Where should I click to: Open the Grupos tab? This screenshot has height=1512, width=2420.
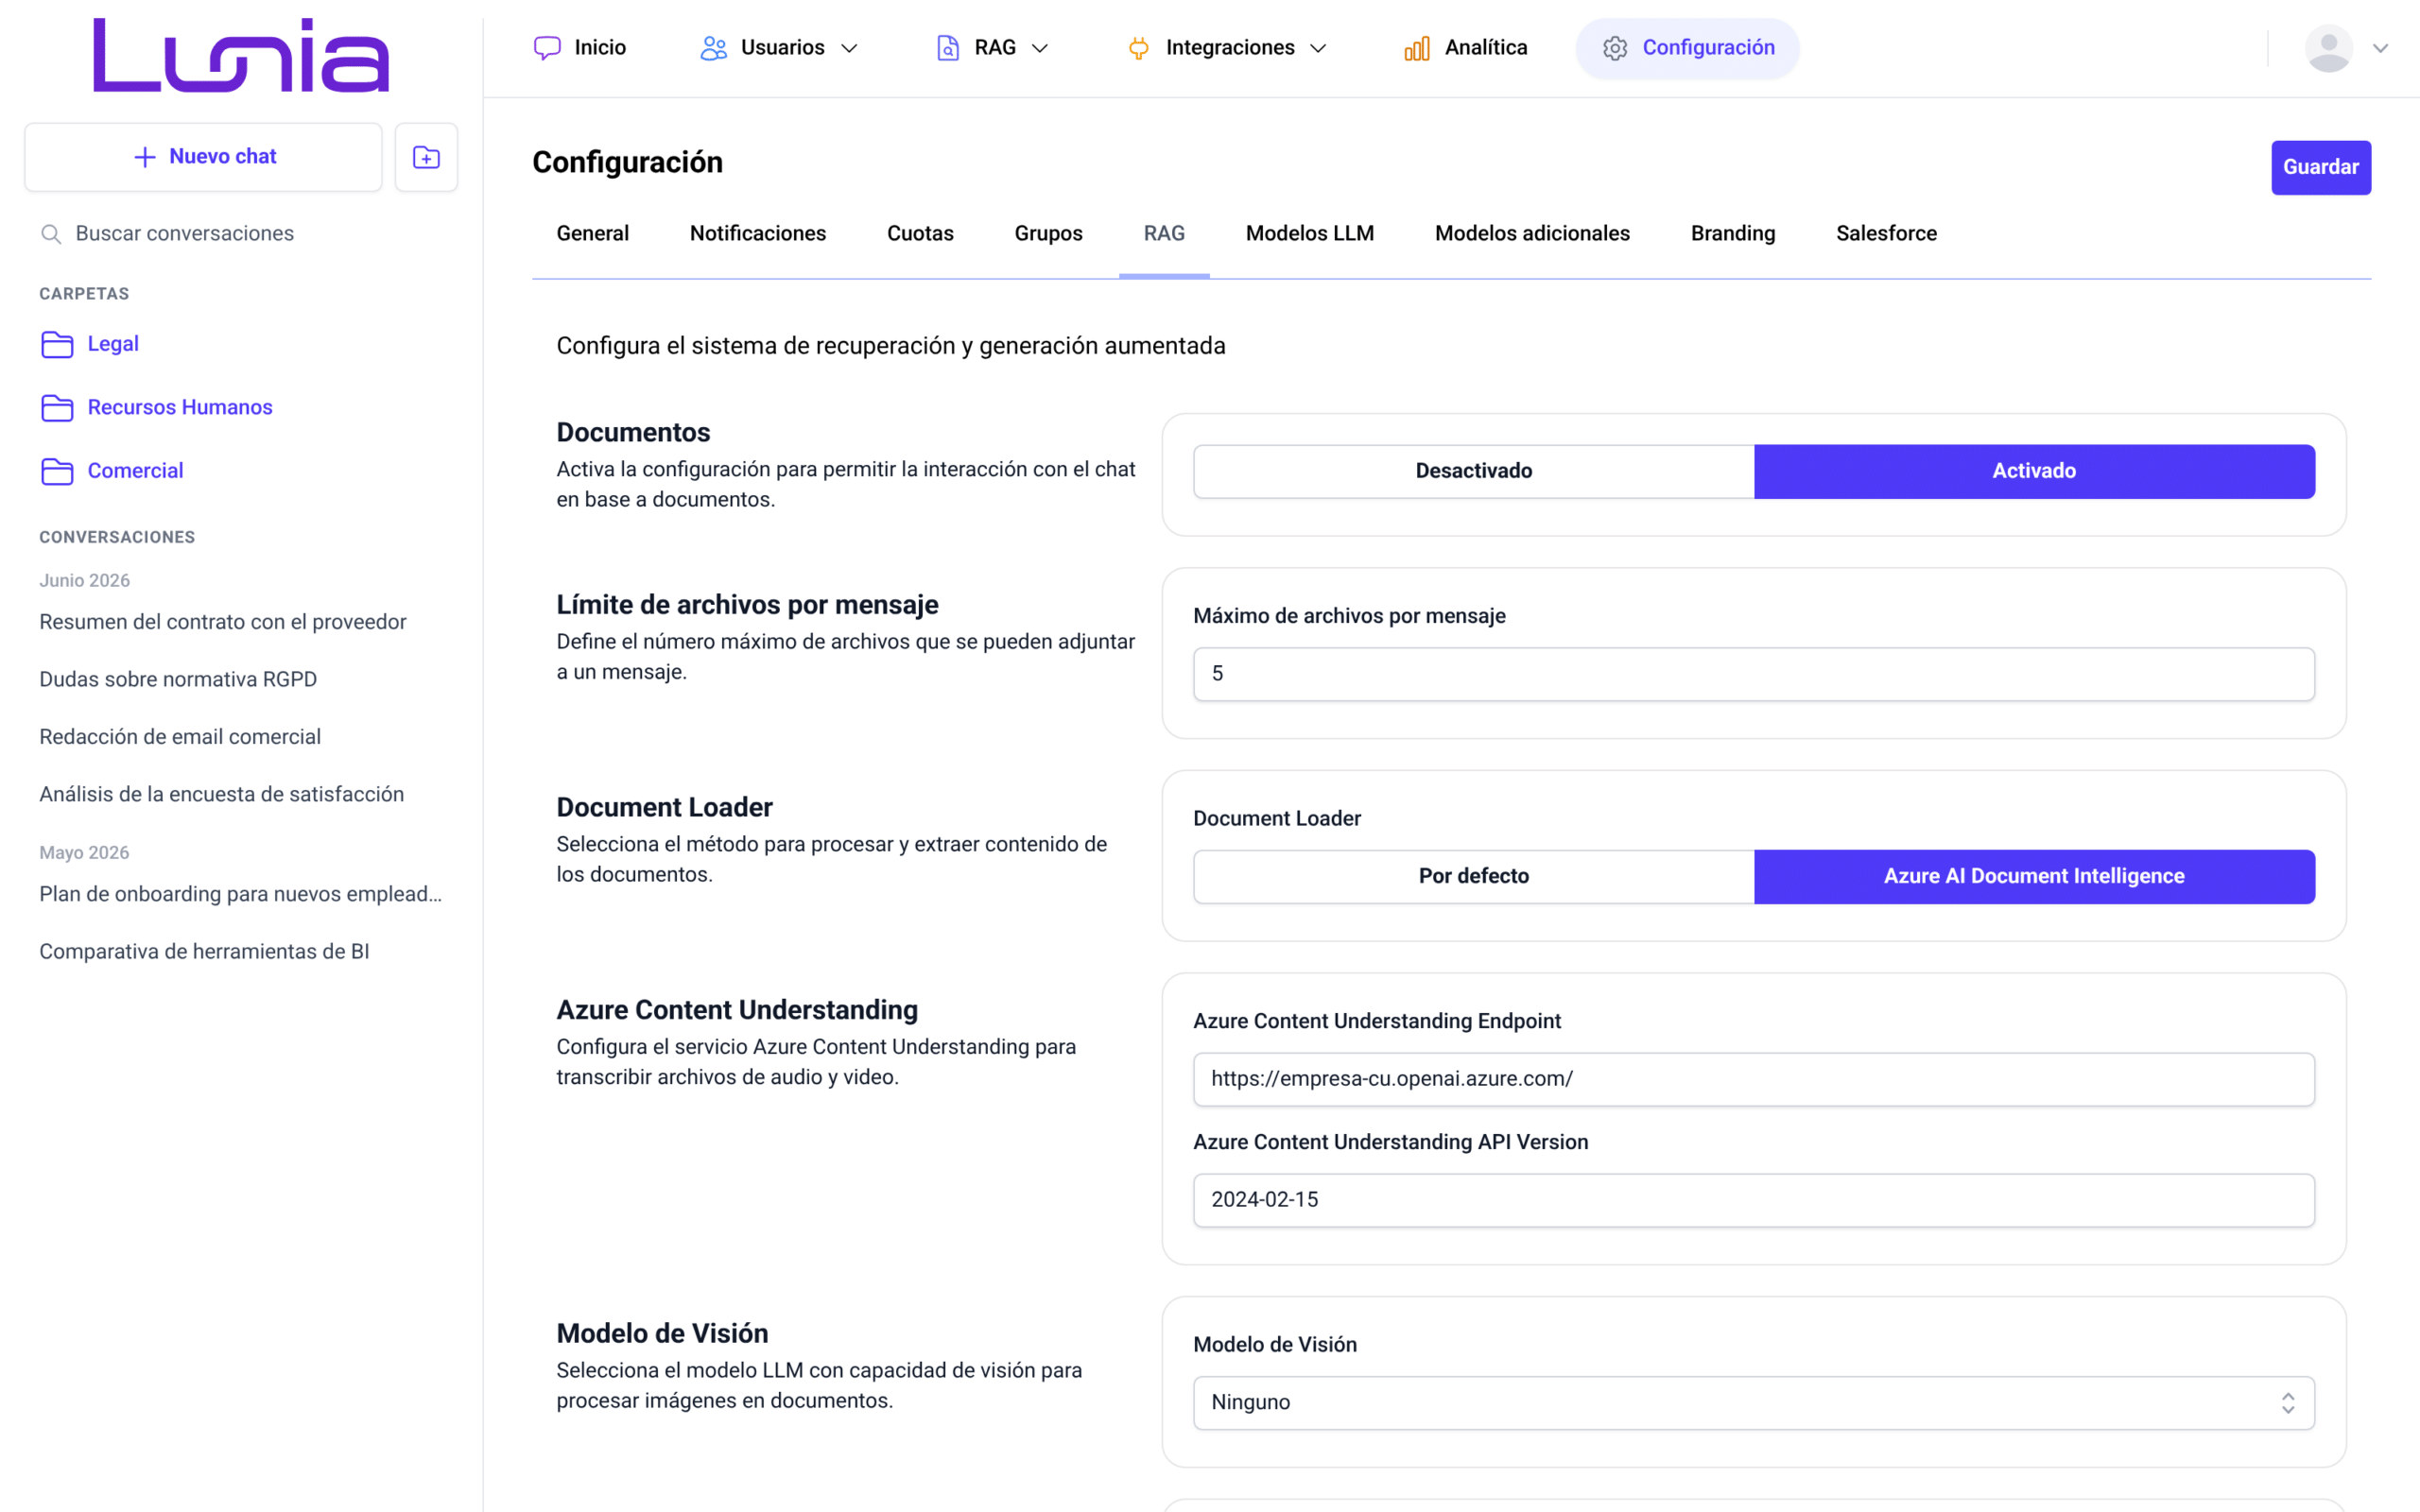pos(1048,233)
